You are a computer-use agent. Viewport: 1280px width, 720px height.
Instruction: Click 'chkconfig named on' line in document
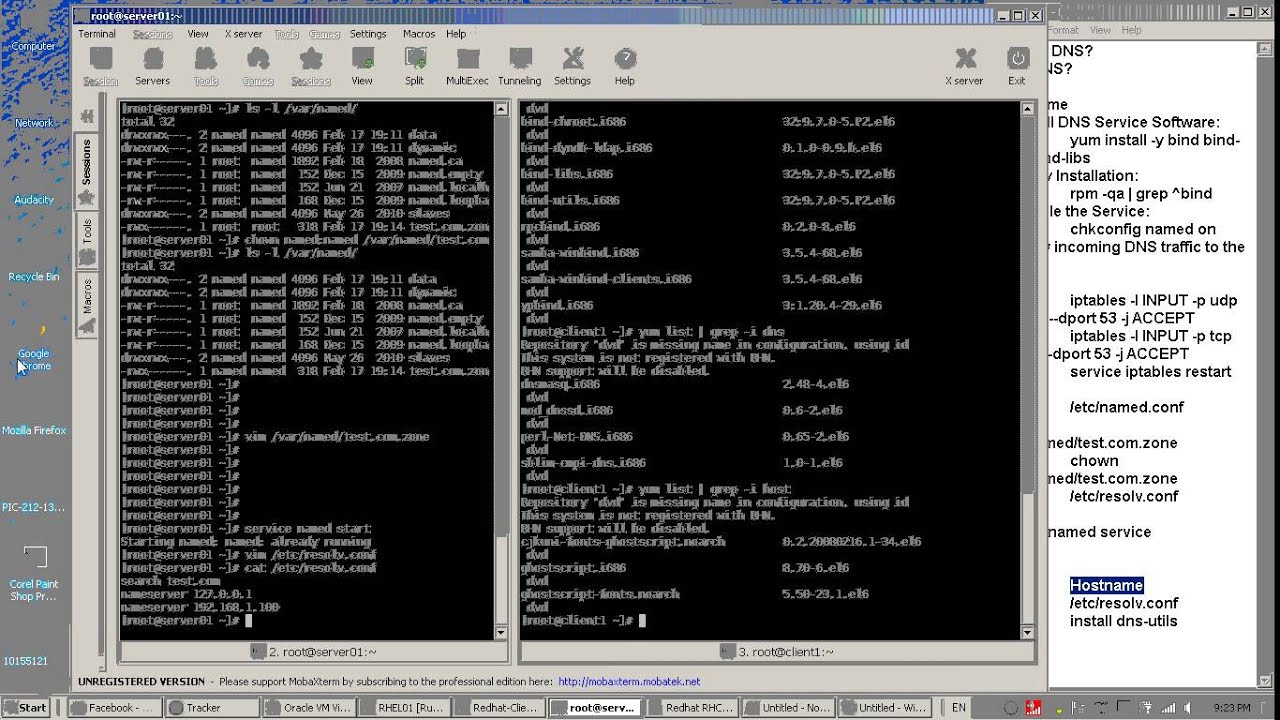click(1143, 229)
